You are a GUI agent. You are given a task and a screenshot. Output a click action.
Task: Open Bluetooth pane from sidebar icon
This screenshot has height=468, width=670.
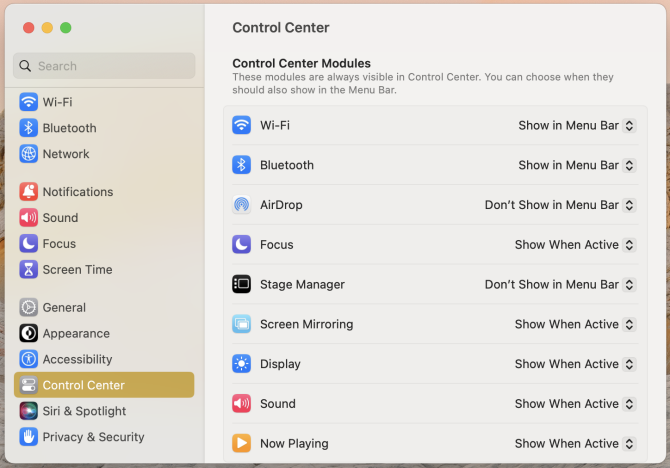tap(29, 128)
